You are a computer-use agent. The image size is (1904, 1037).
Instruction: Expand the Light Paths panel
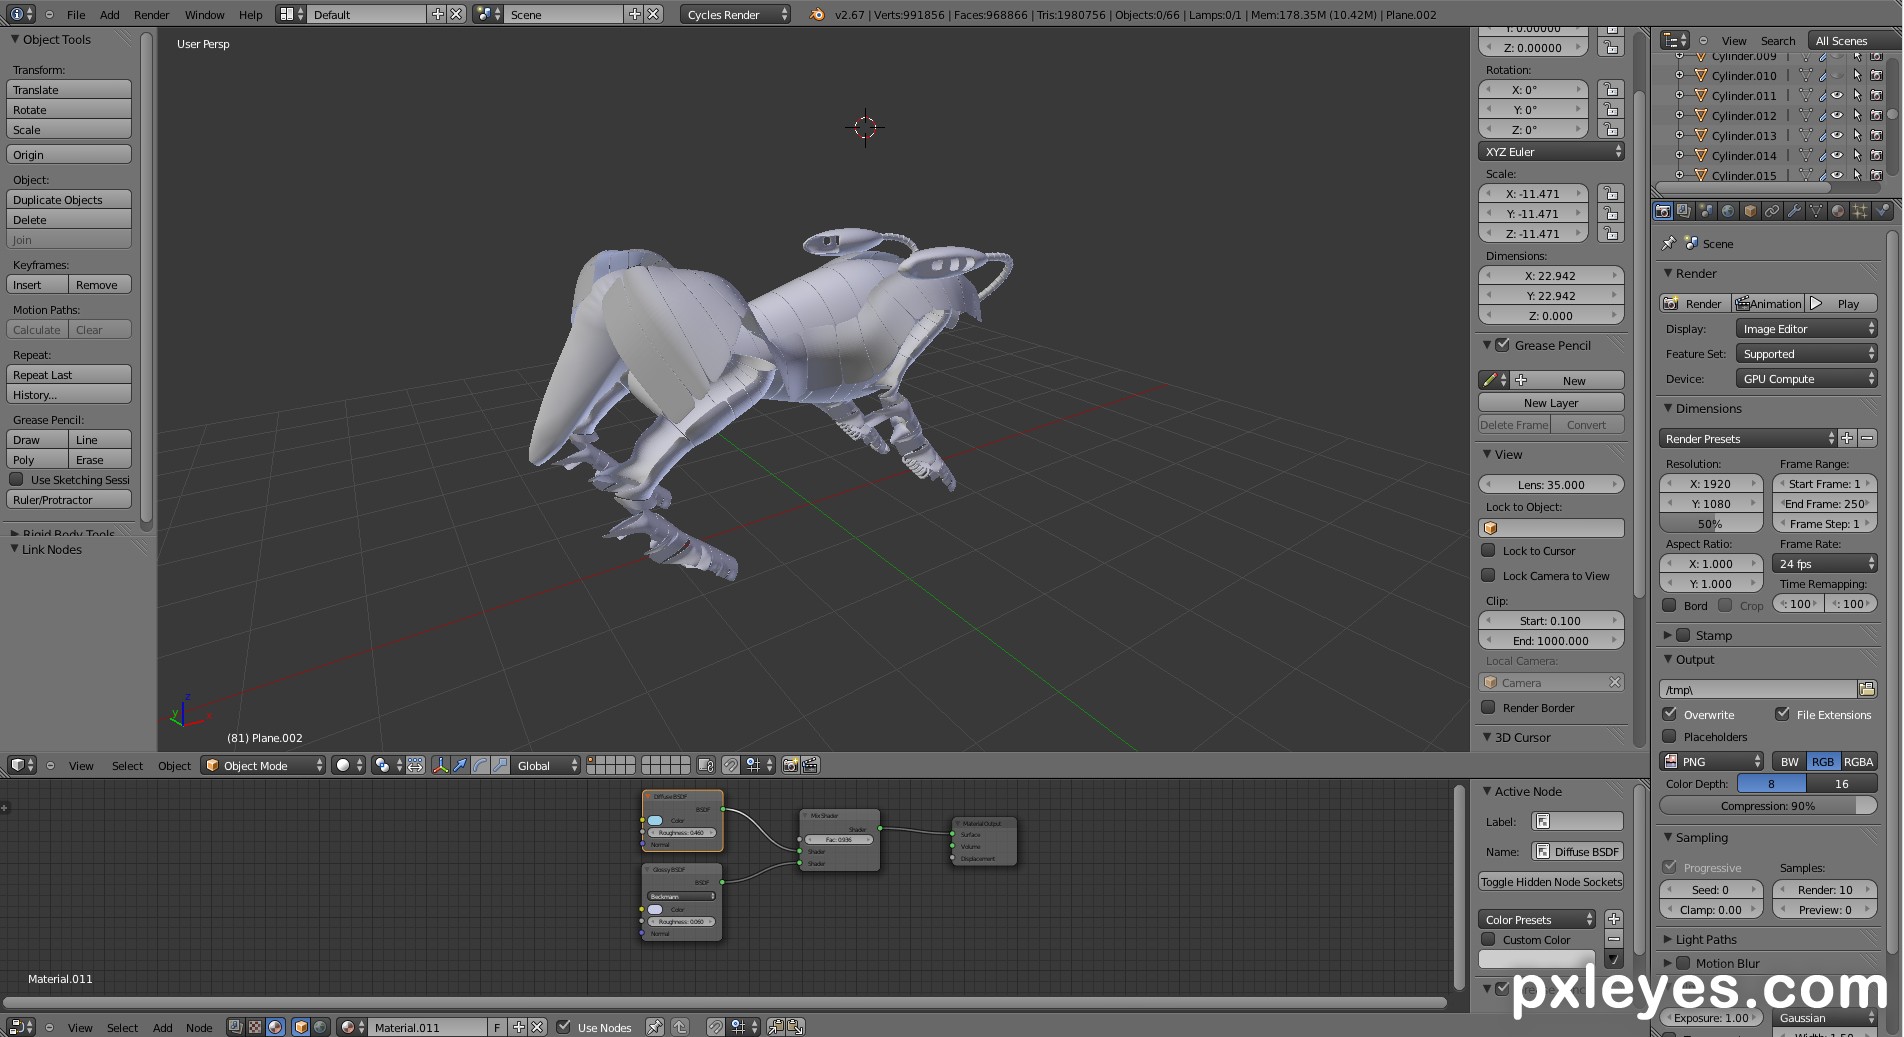click(x=1706, y=939)
